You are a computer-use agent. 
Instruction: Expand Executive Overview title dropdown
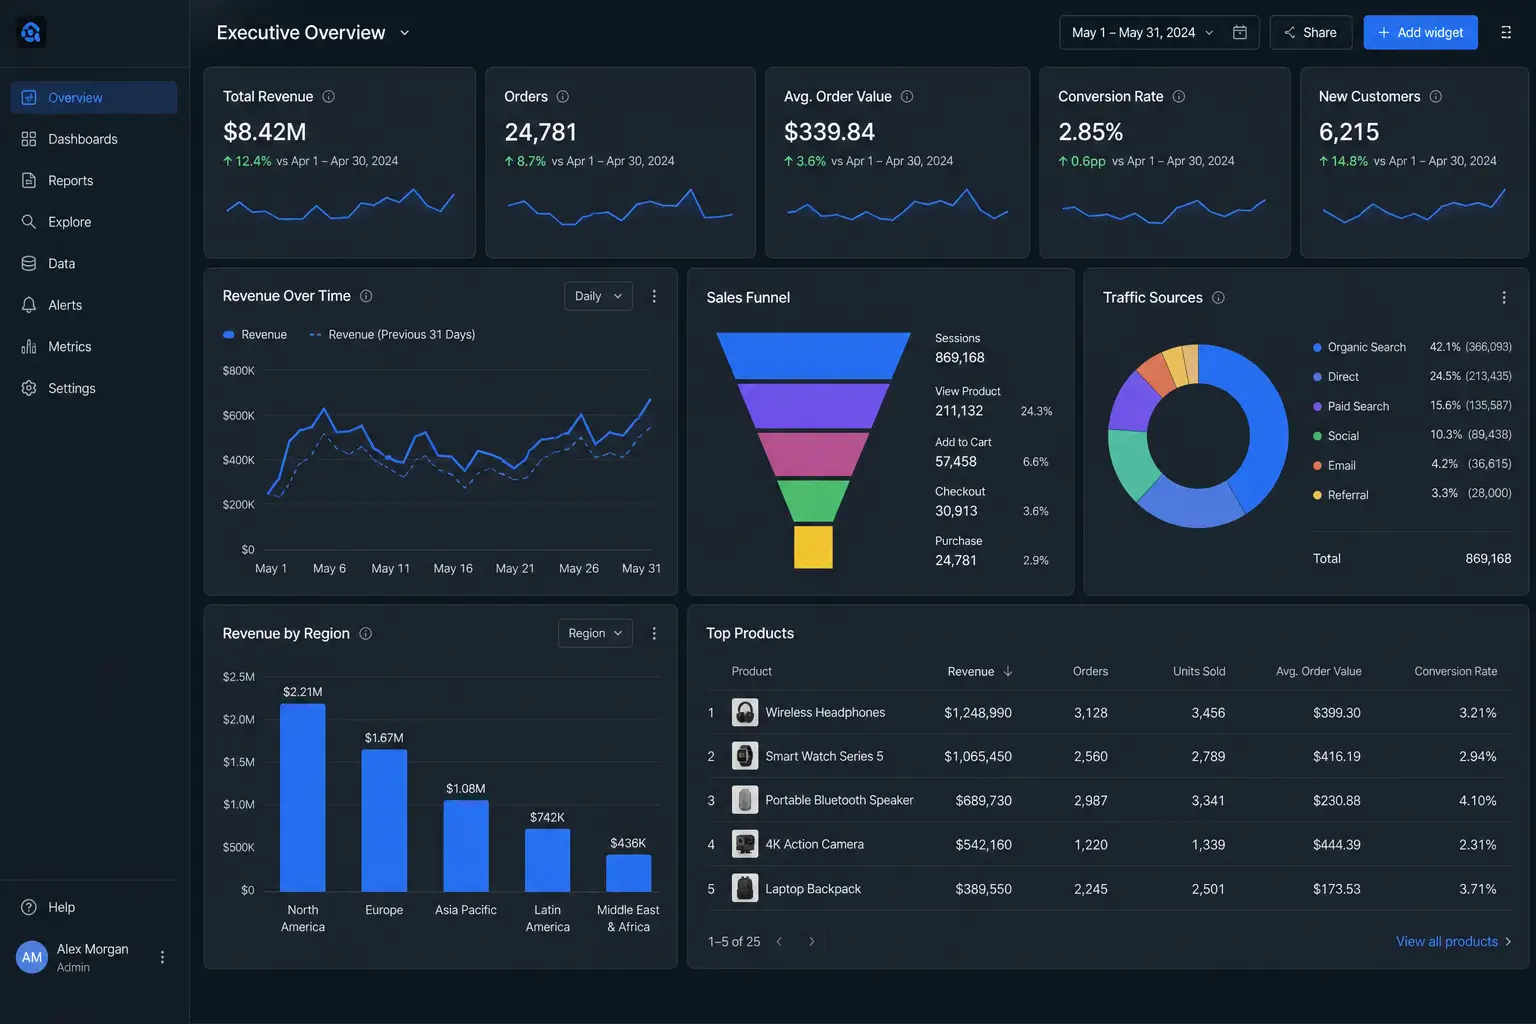[405, 33]
